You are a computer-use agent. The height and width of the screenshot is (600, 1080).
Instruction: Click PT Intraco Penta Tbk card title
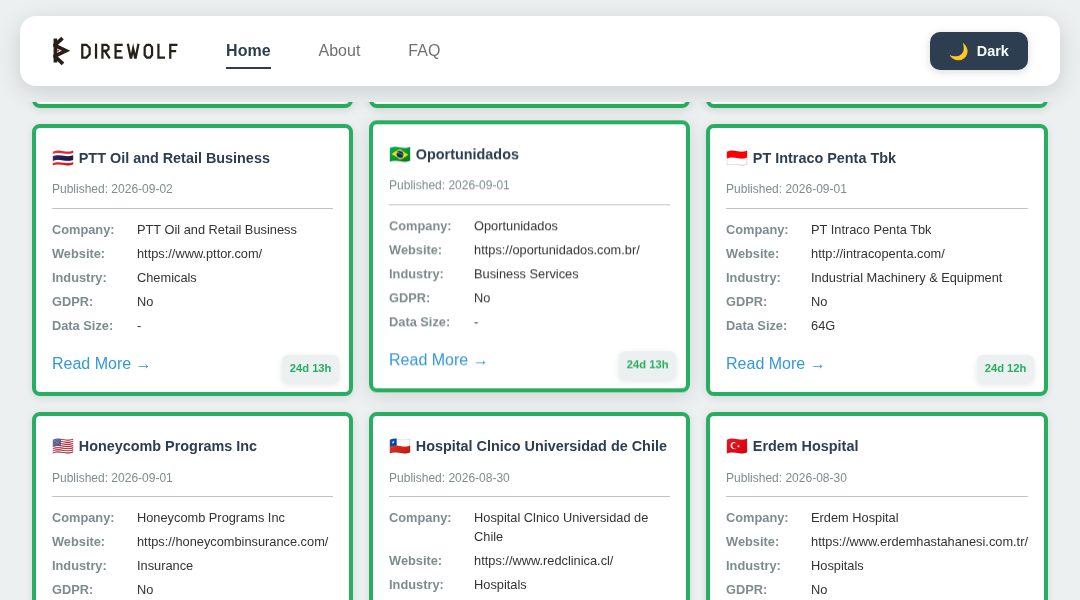[824, 158]
